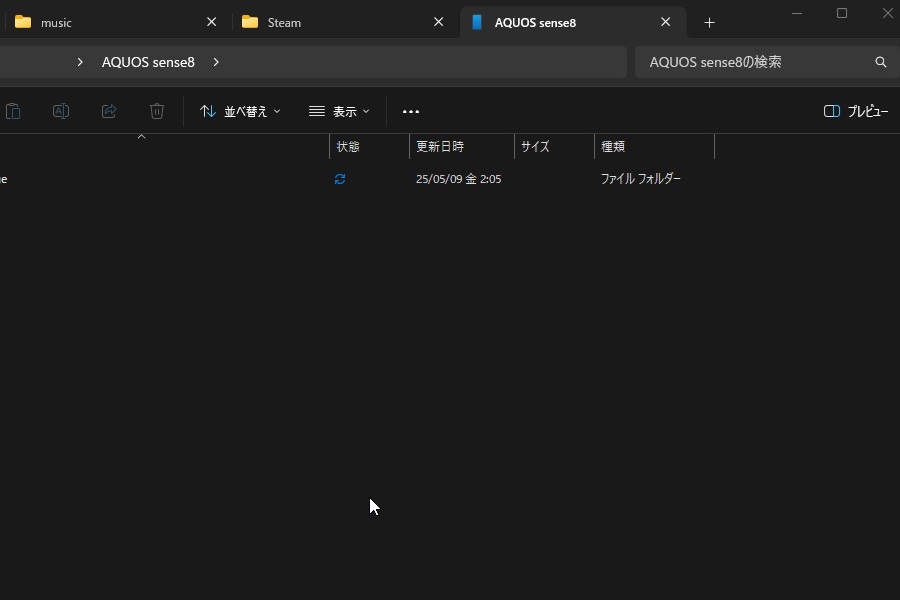The image size is (900, 600).
Task: Click the paste toolbar icon
Action: [13, 111]
